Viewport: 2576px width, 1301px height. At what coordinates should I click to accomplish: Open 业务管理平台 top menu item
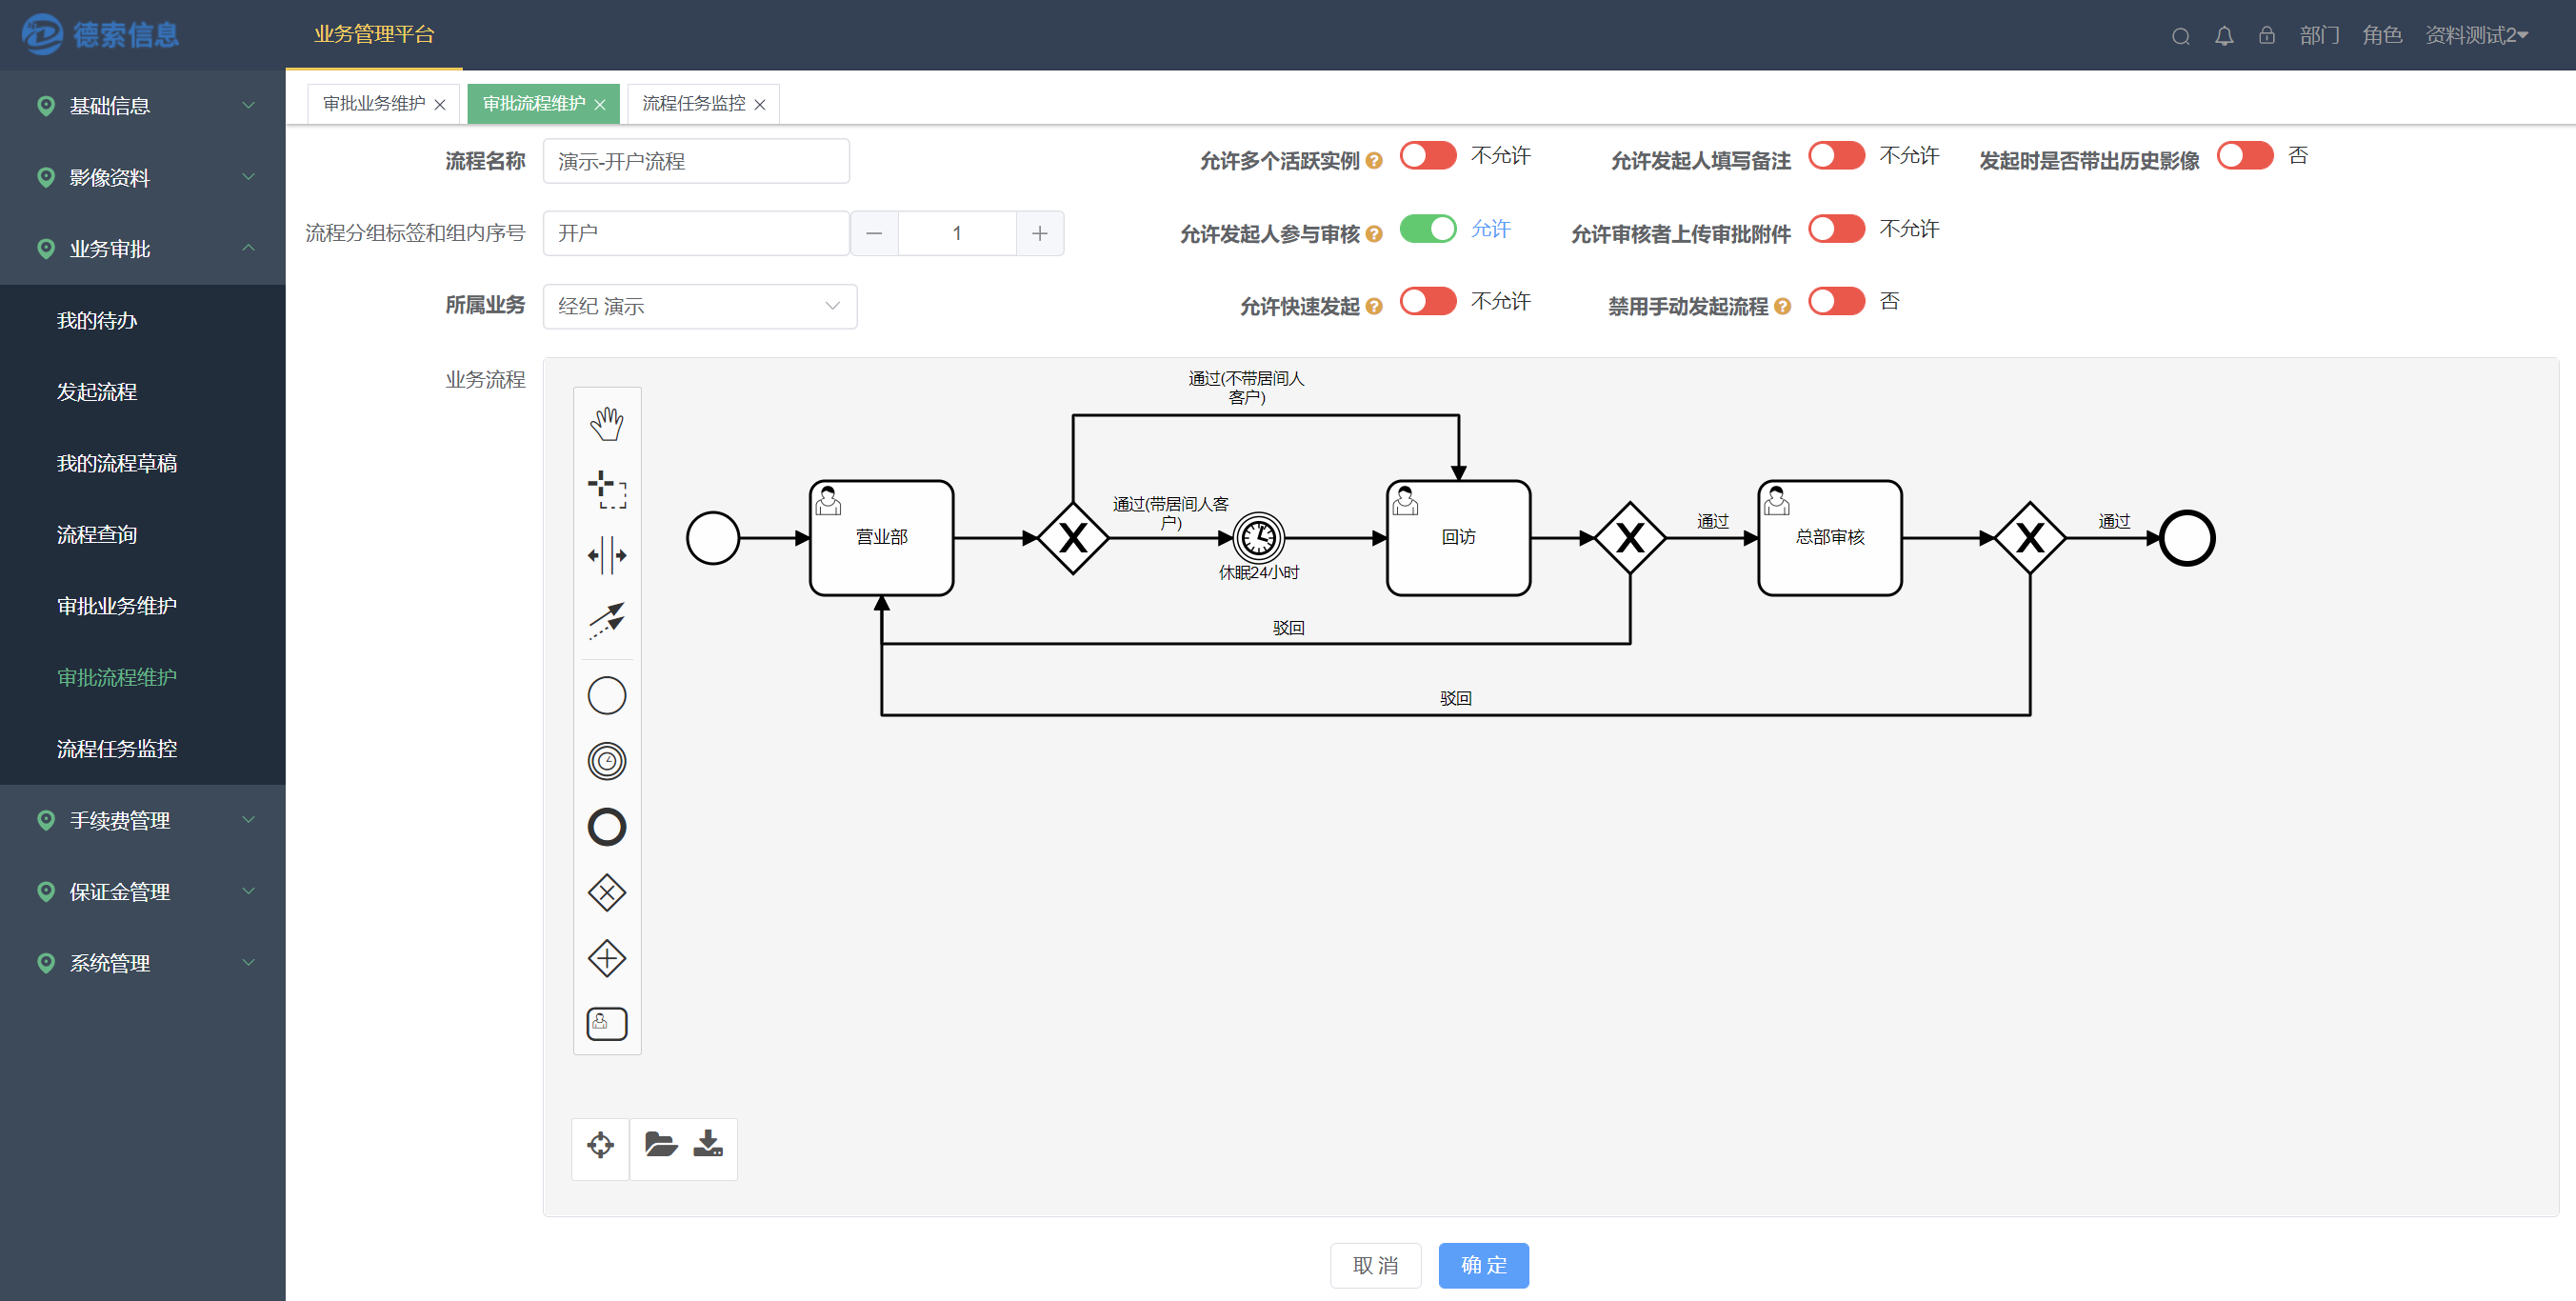(x=374, y=35)
